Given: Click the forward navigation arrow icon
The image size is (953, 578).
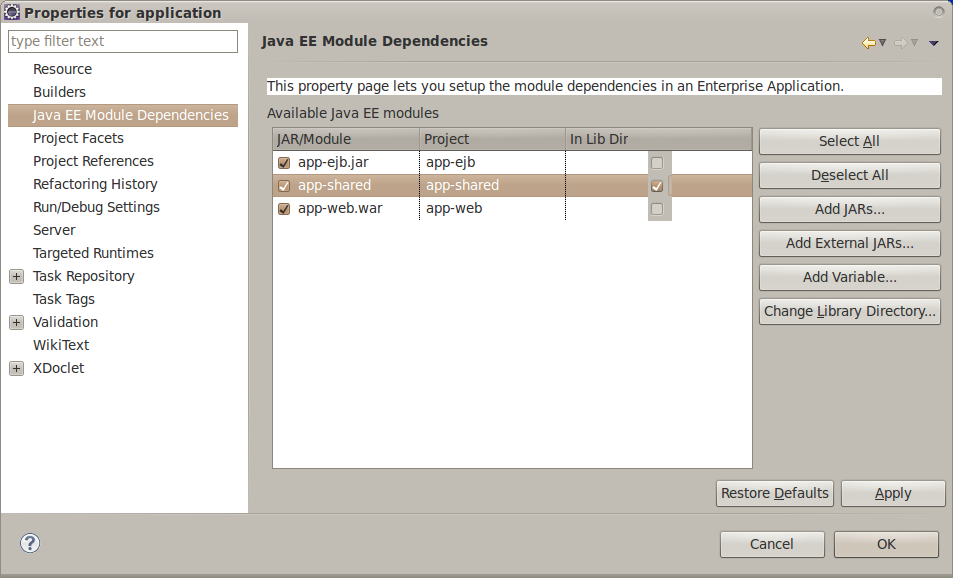Looking at the screenshot, I should (x=901, y=43).
